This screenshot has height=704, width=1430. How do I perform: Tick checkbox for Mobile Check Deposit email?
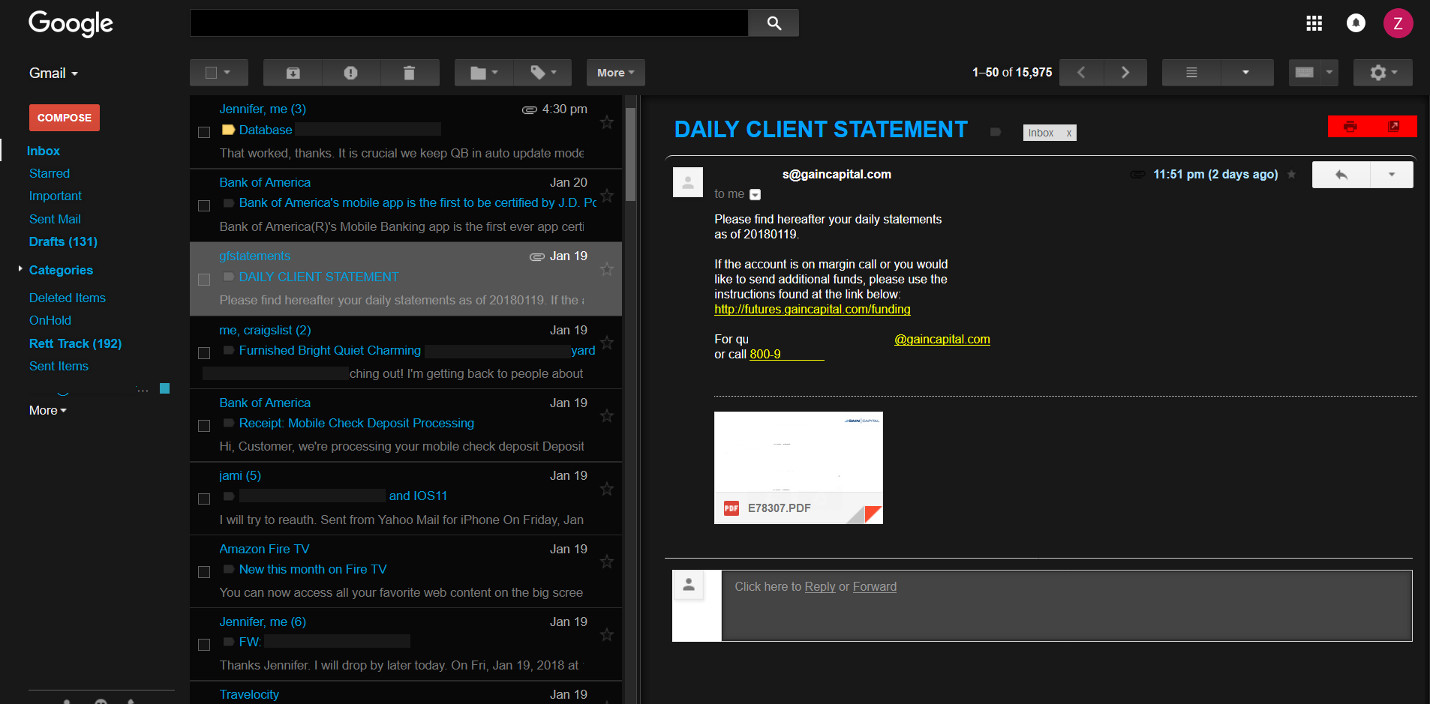[x=204, y=425]
